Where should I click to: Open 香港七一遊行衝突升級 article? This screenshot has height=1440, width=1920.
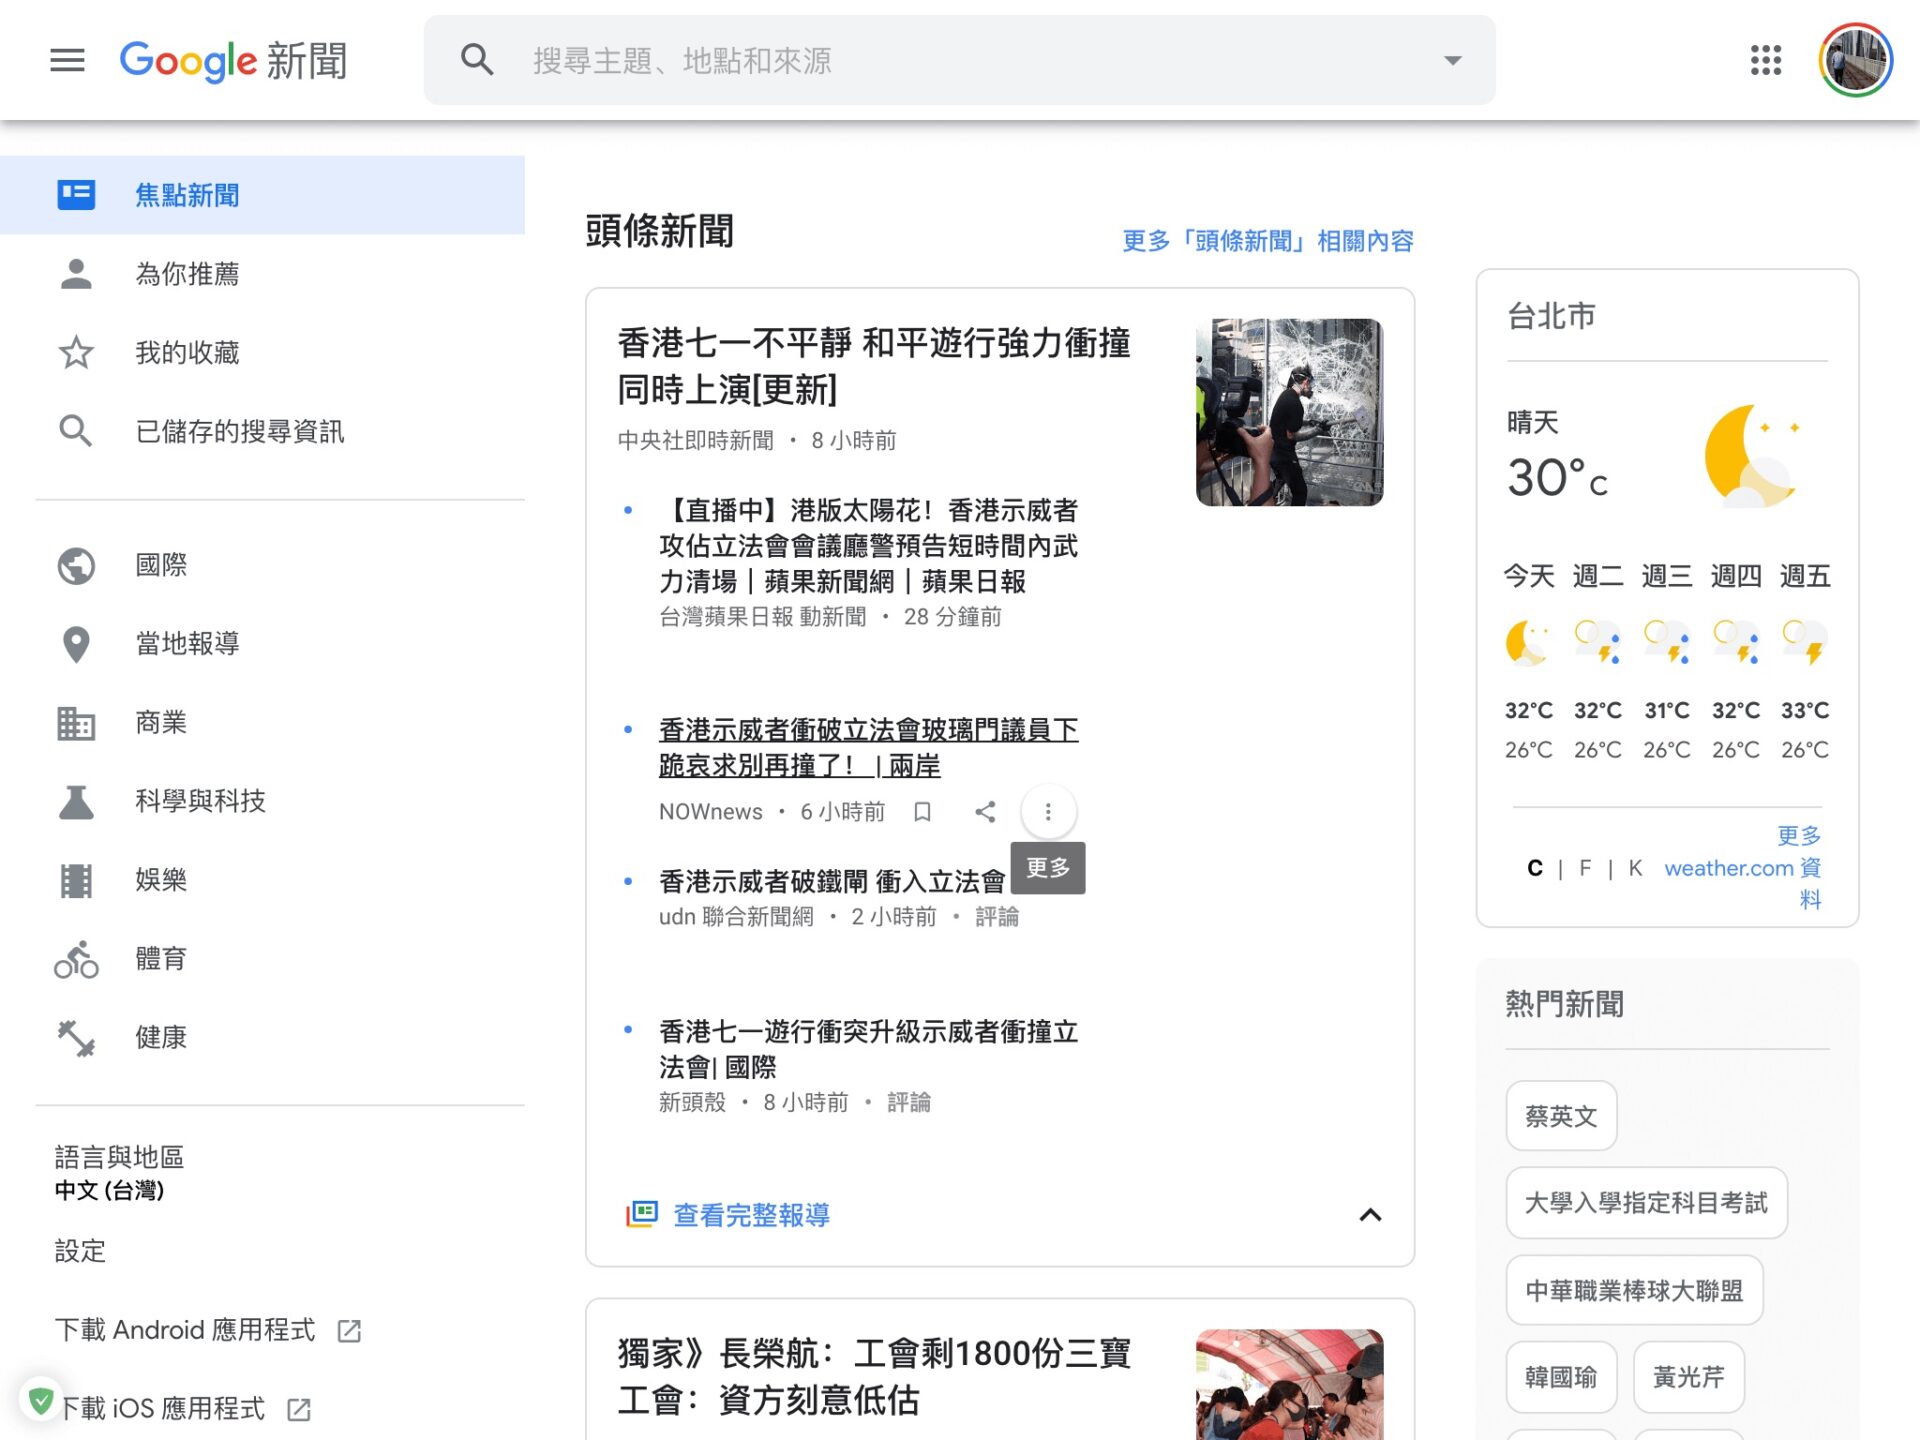[x=868, y=1049]
